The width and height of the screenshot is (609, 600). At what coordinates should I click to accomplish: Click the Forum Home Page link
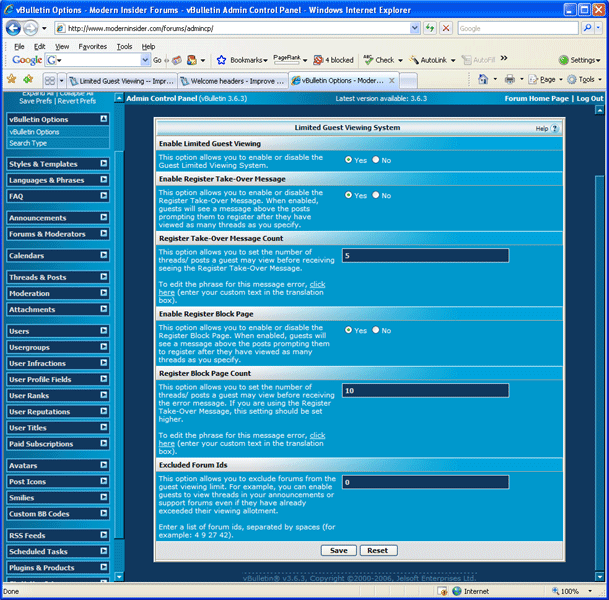[536, 99]
